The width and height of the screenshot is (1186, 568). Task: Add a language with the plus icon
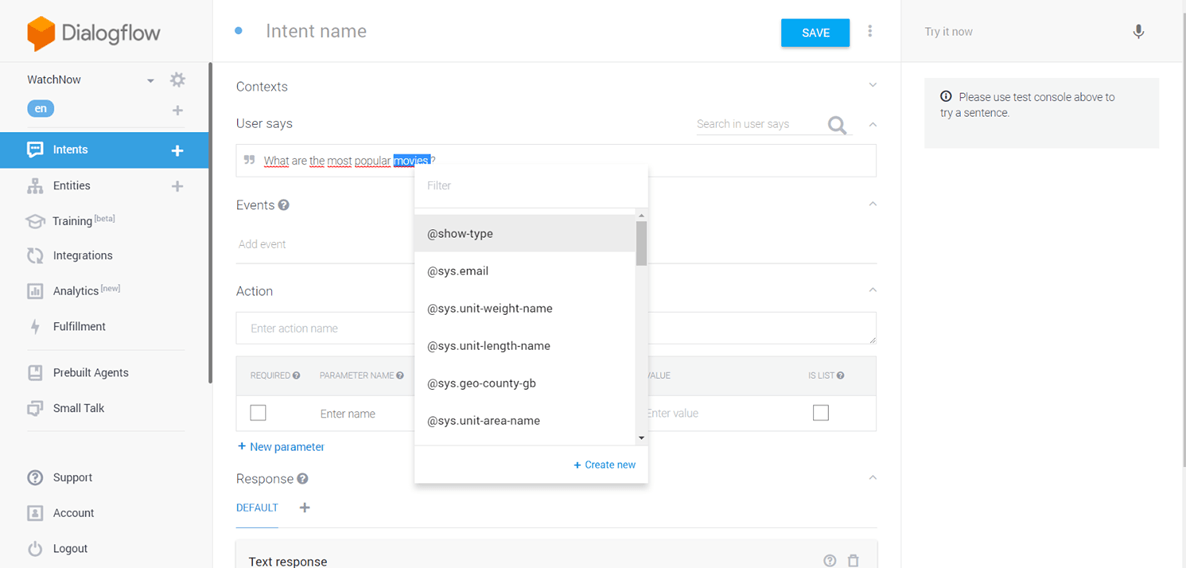[178, 110]
